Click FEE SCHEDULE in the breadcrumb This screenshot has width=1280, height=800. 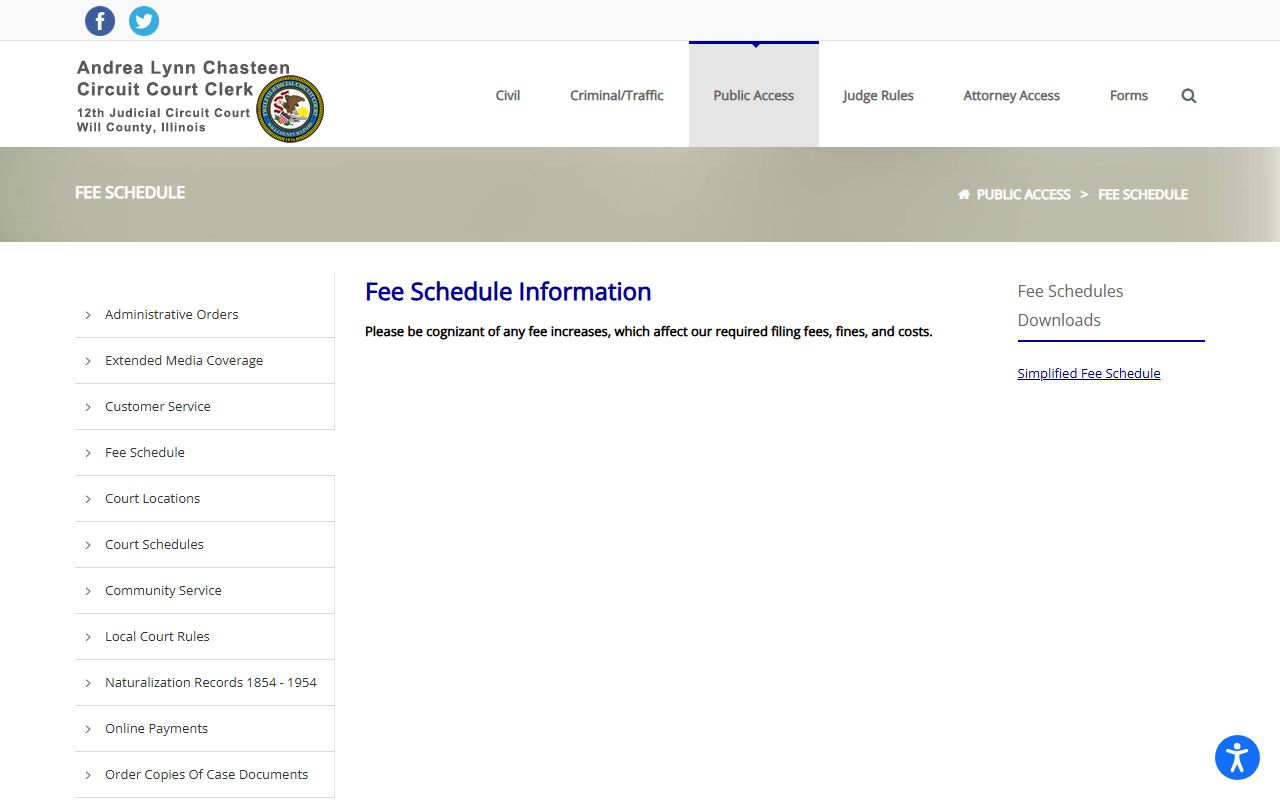tap(1143, 194)
